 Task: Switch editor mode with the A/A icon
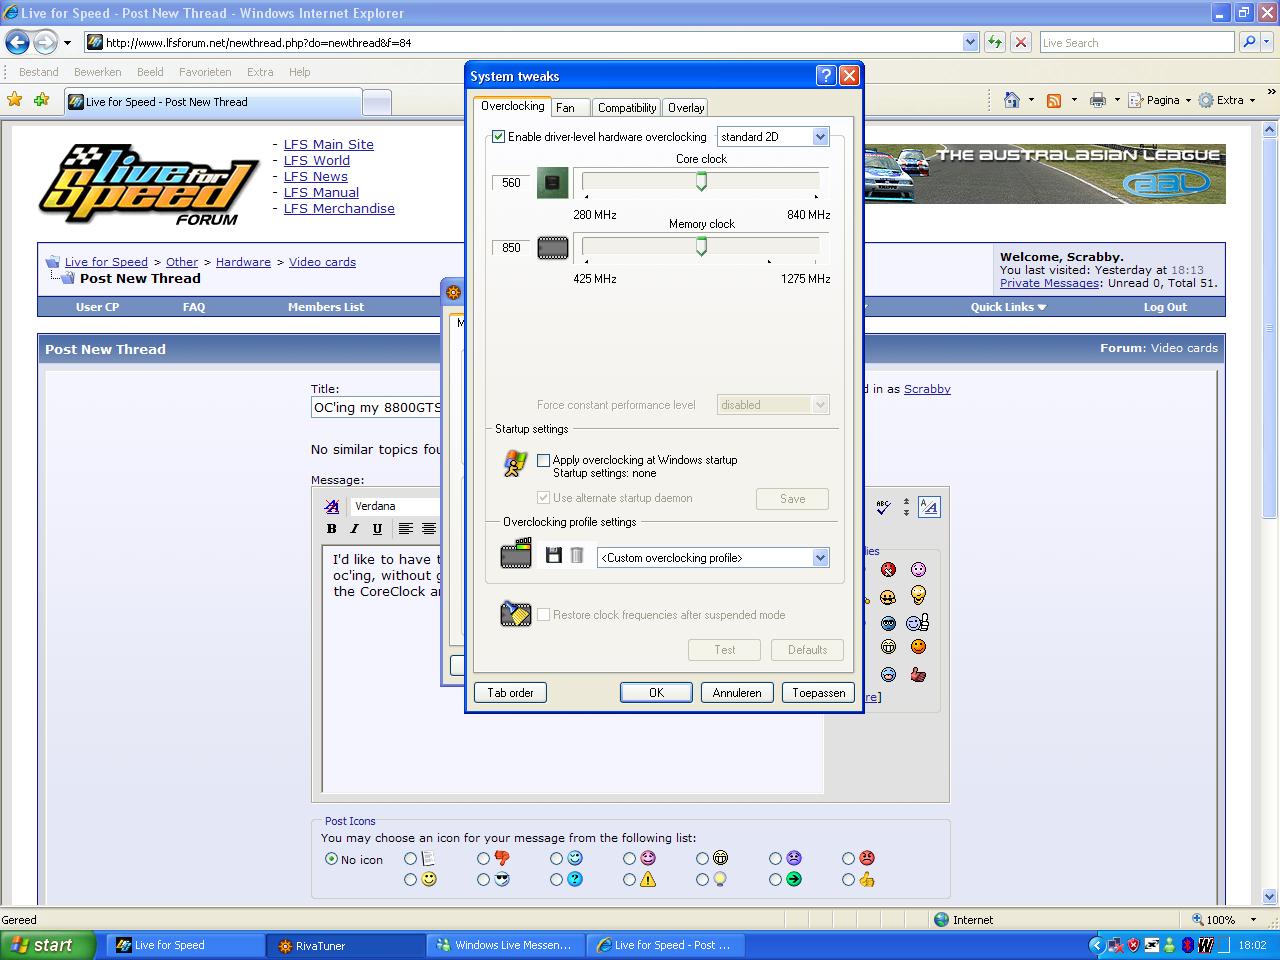[929, 507]
